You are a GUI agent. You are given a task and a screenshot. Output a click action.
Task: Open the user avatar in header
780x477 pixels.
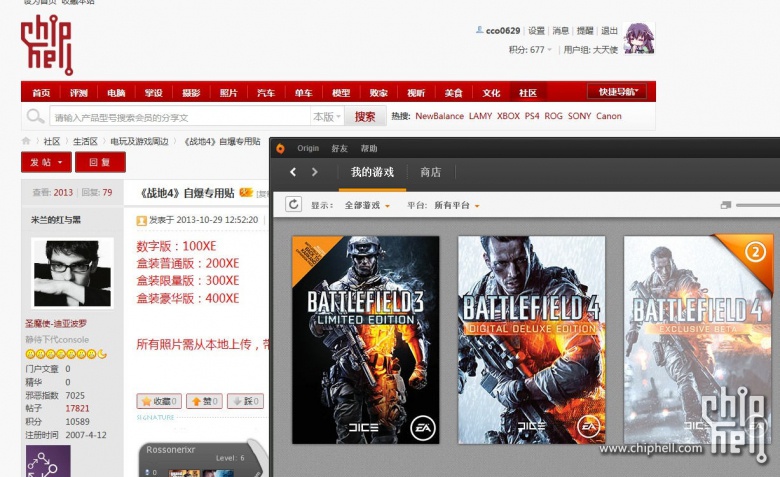639,38
